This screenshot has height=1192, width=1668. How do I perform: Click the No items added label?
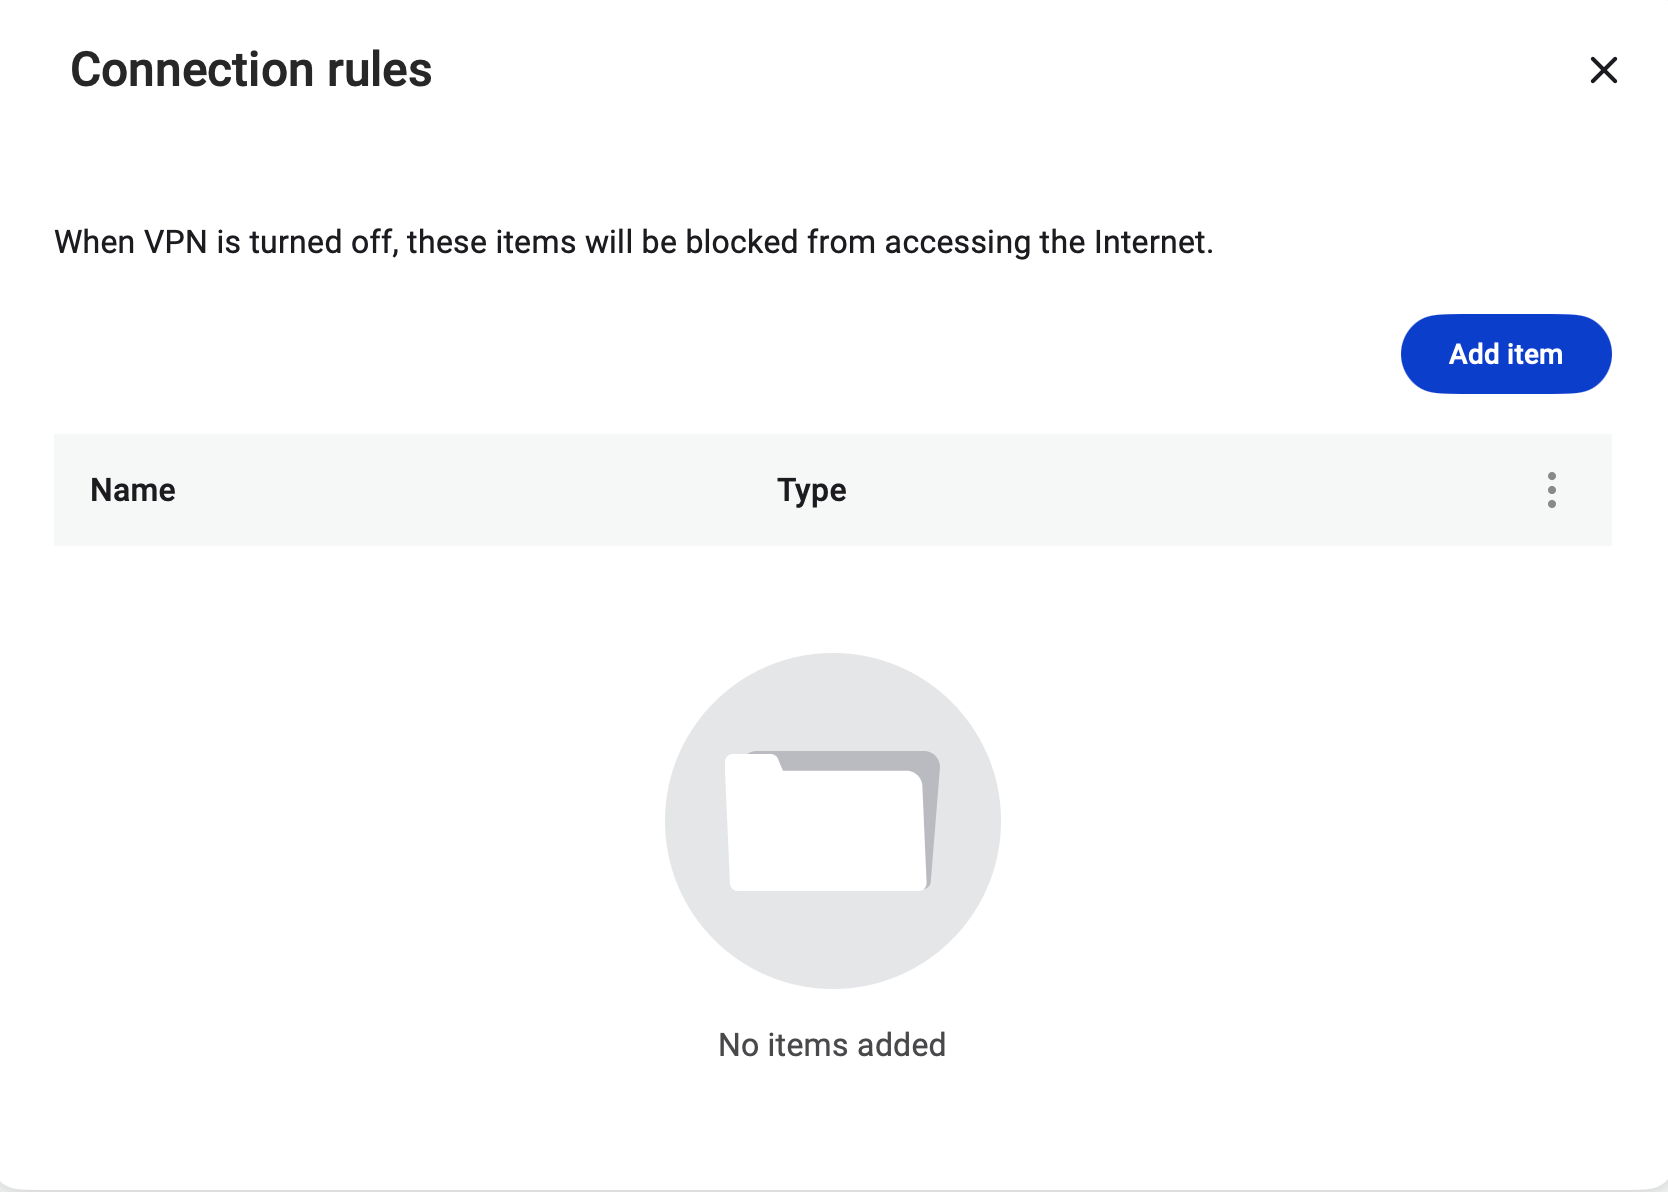pyautogui.click(x=831, y=1044)
